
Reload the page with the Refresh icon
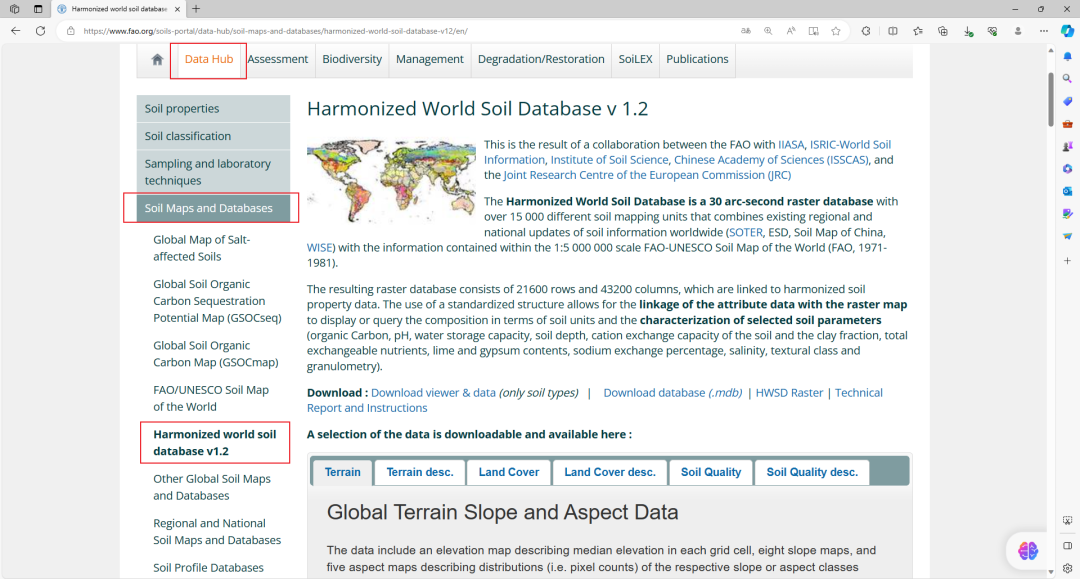[x=41, y=31]
